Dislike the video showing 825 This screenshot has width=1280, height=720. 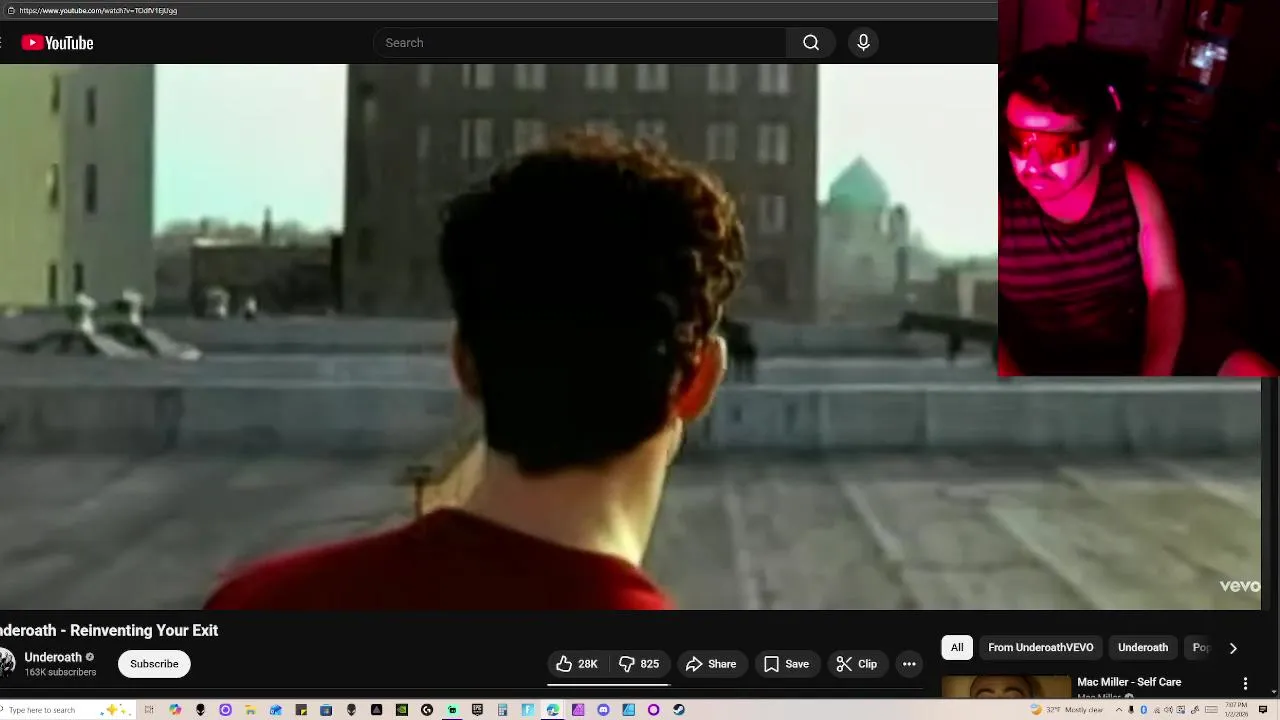(638, 664)
